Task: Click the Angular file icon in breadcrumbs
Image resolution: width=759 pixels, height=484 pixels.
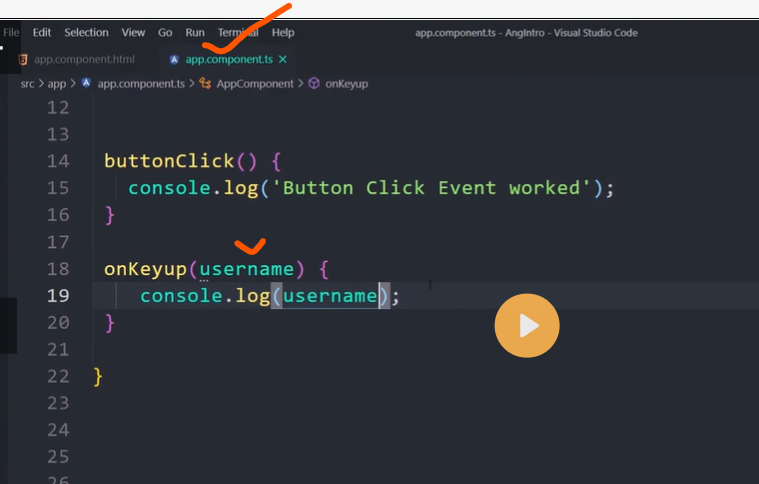Action: point(87,84)
